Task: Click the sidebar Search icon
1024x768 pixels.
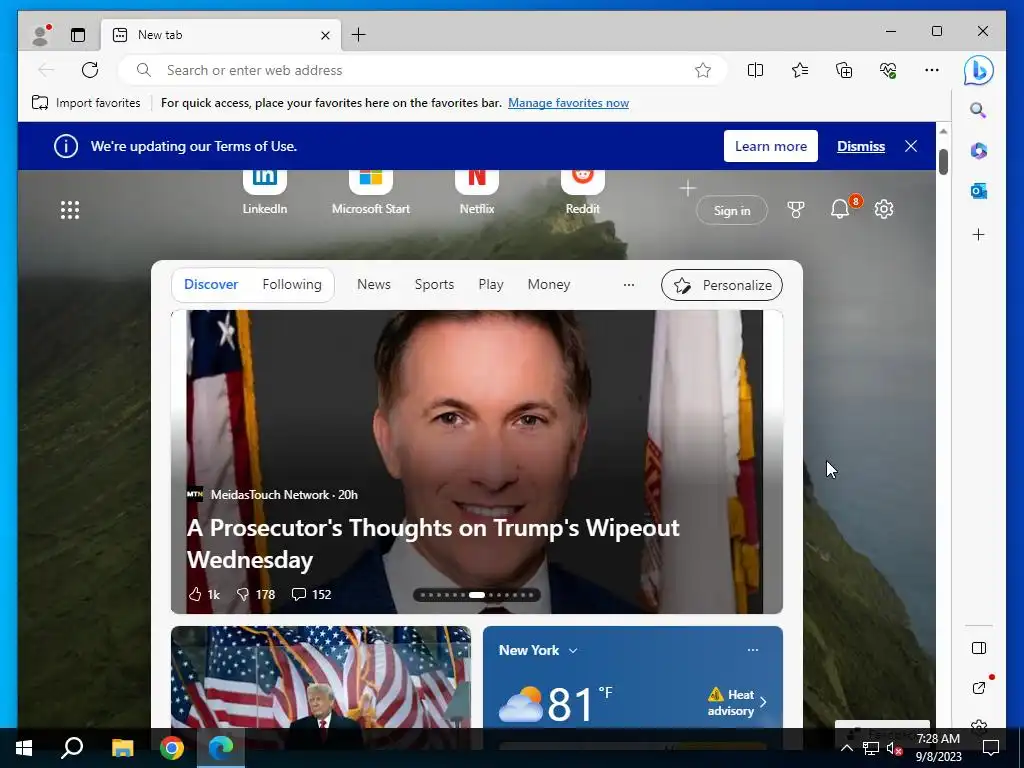Action: [978, 110]
